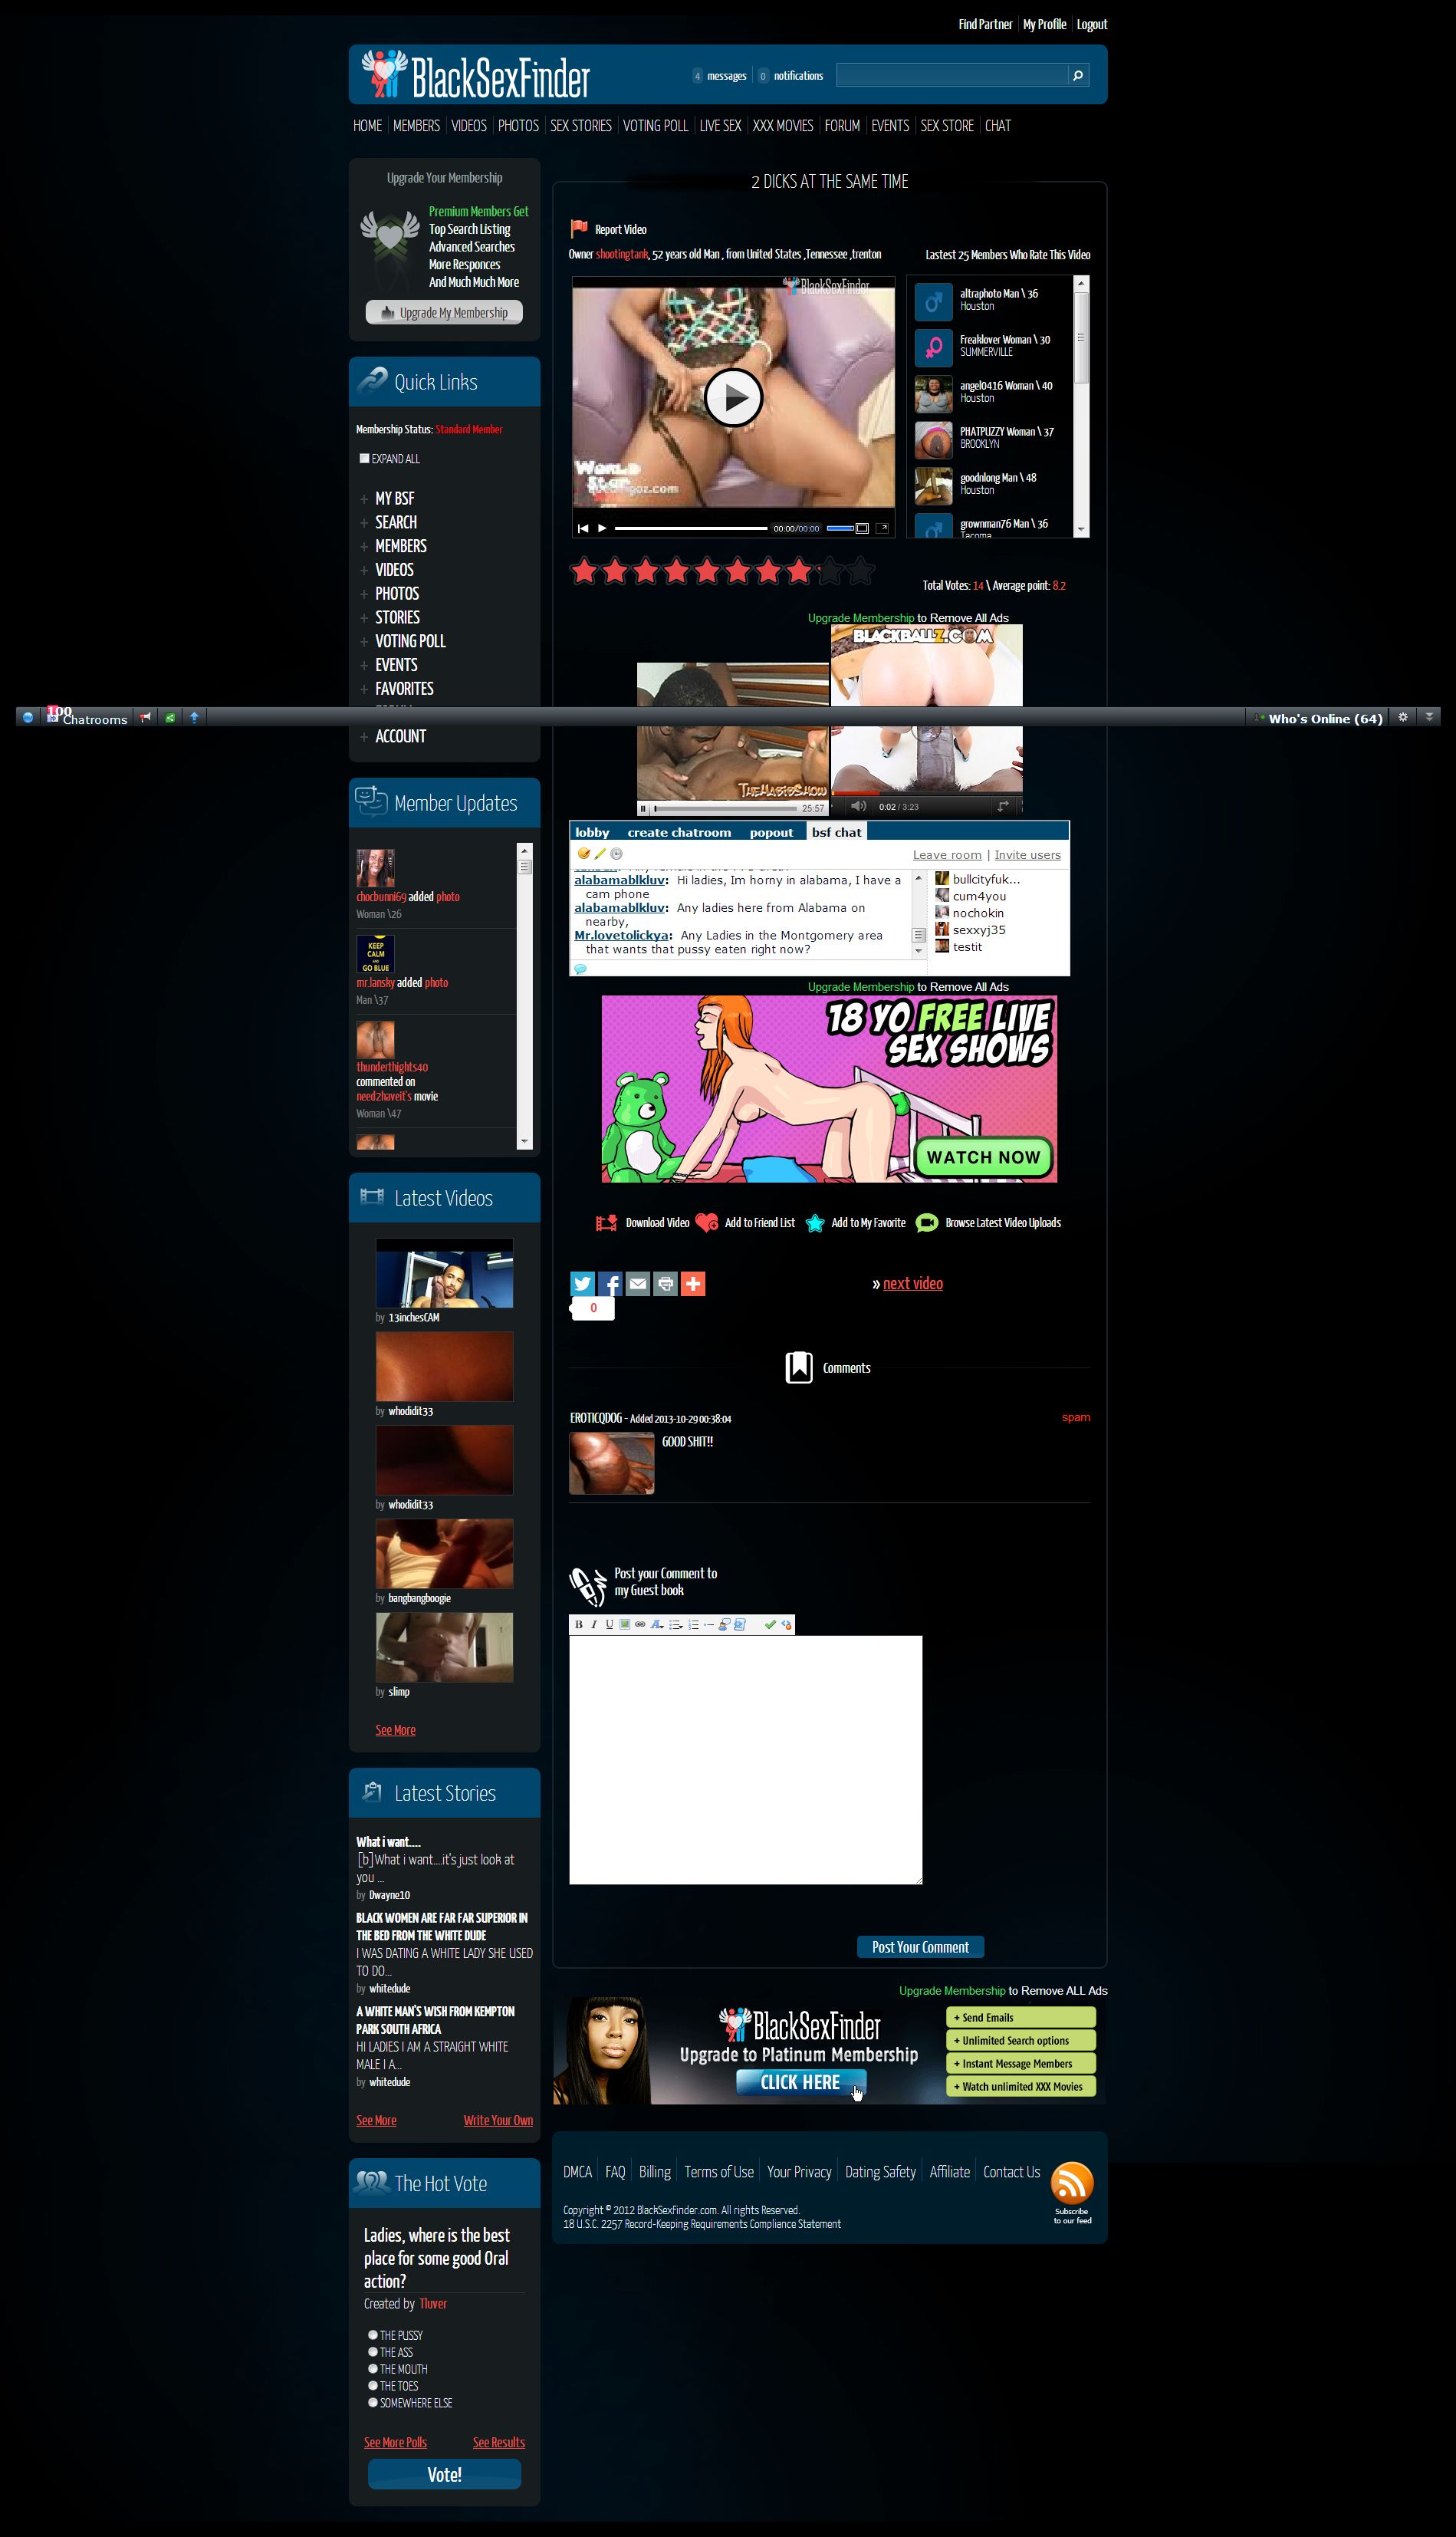Apply Italic in comment editor toolbar

pos(594,1624)
